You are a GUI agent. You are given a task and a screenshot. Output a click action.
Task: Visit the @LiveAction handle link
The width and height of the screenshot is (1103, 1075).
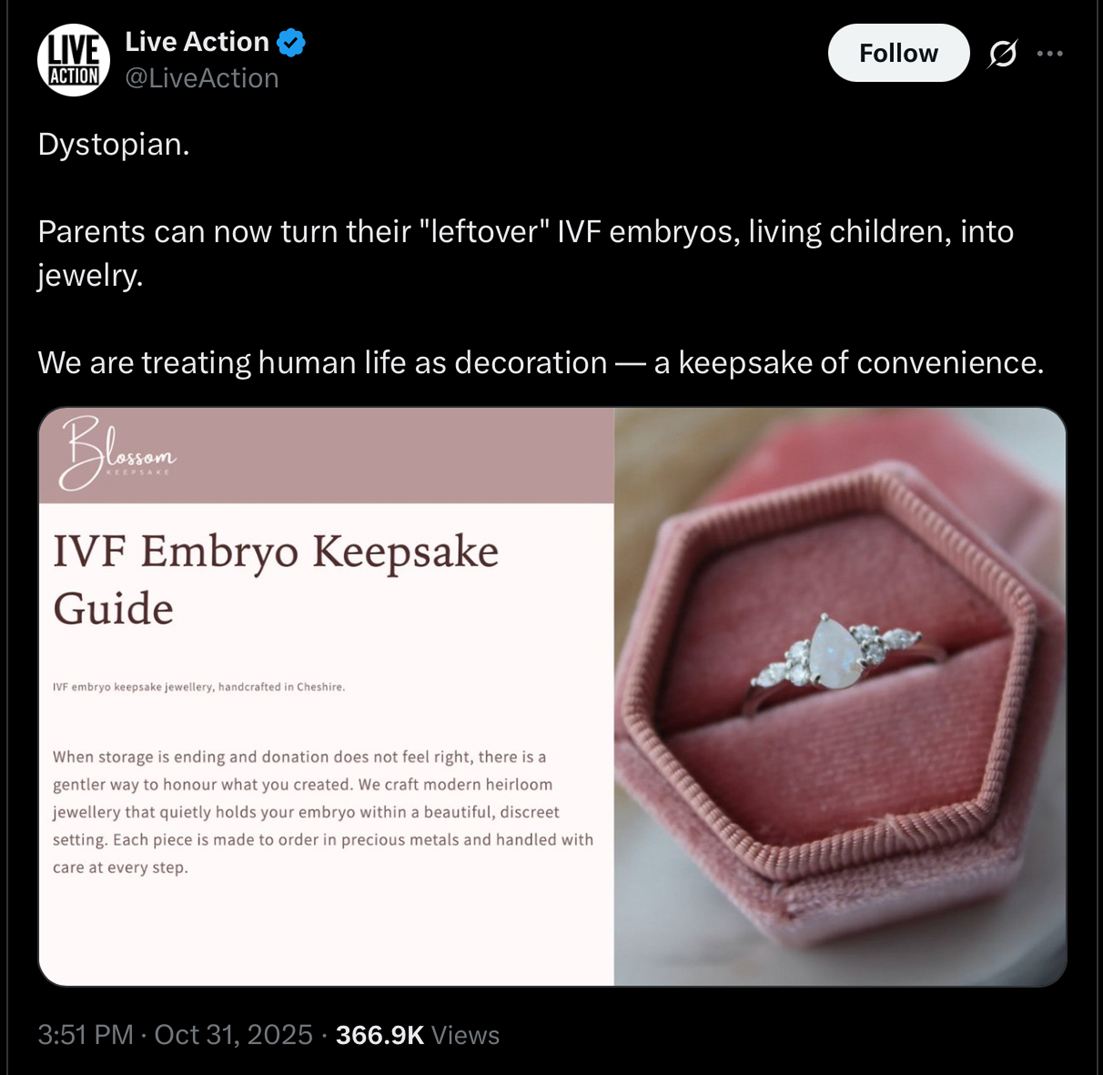click(x=201, y=78)
